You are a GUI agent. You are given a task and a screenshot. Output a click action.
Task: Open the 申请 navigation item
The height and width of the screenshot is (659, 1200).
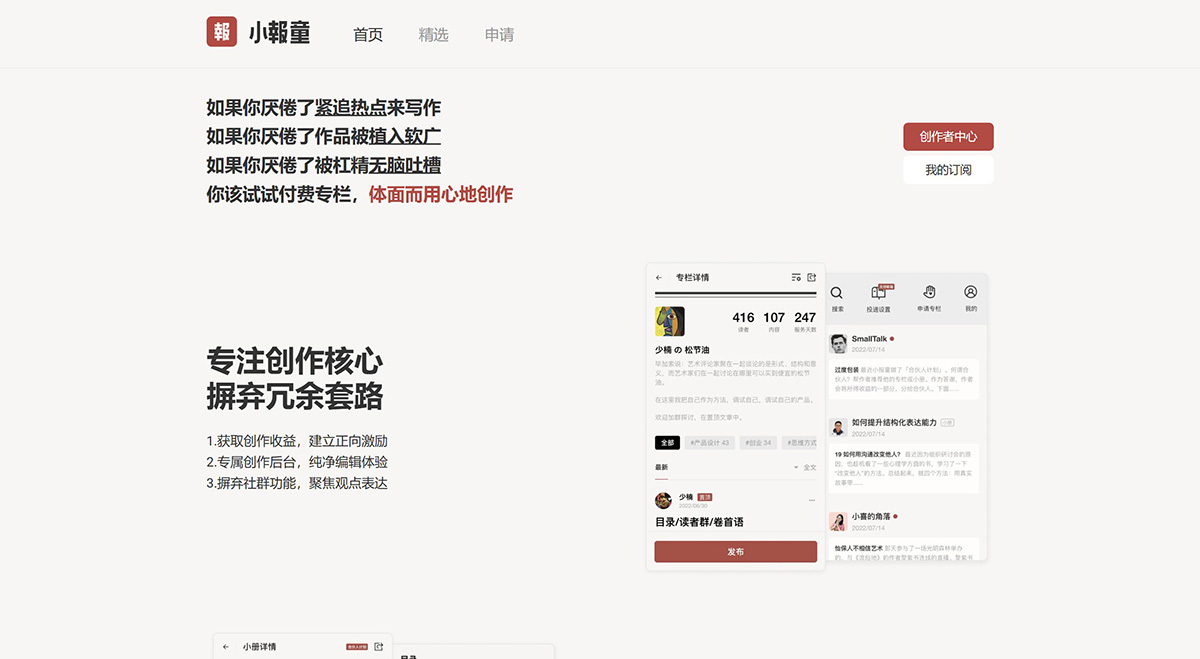(x=499, y=34)
